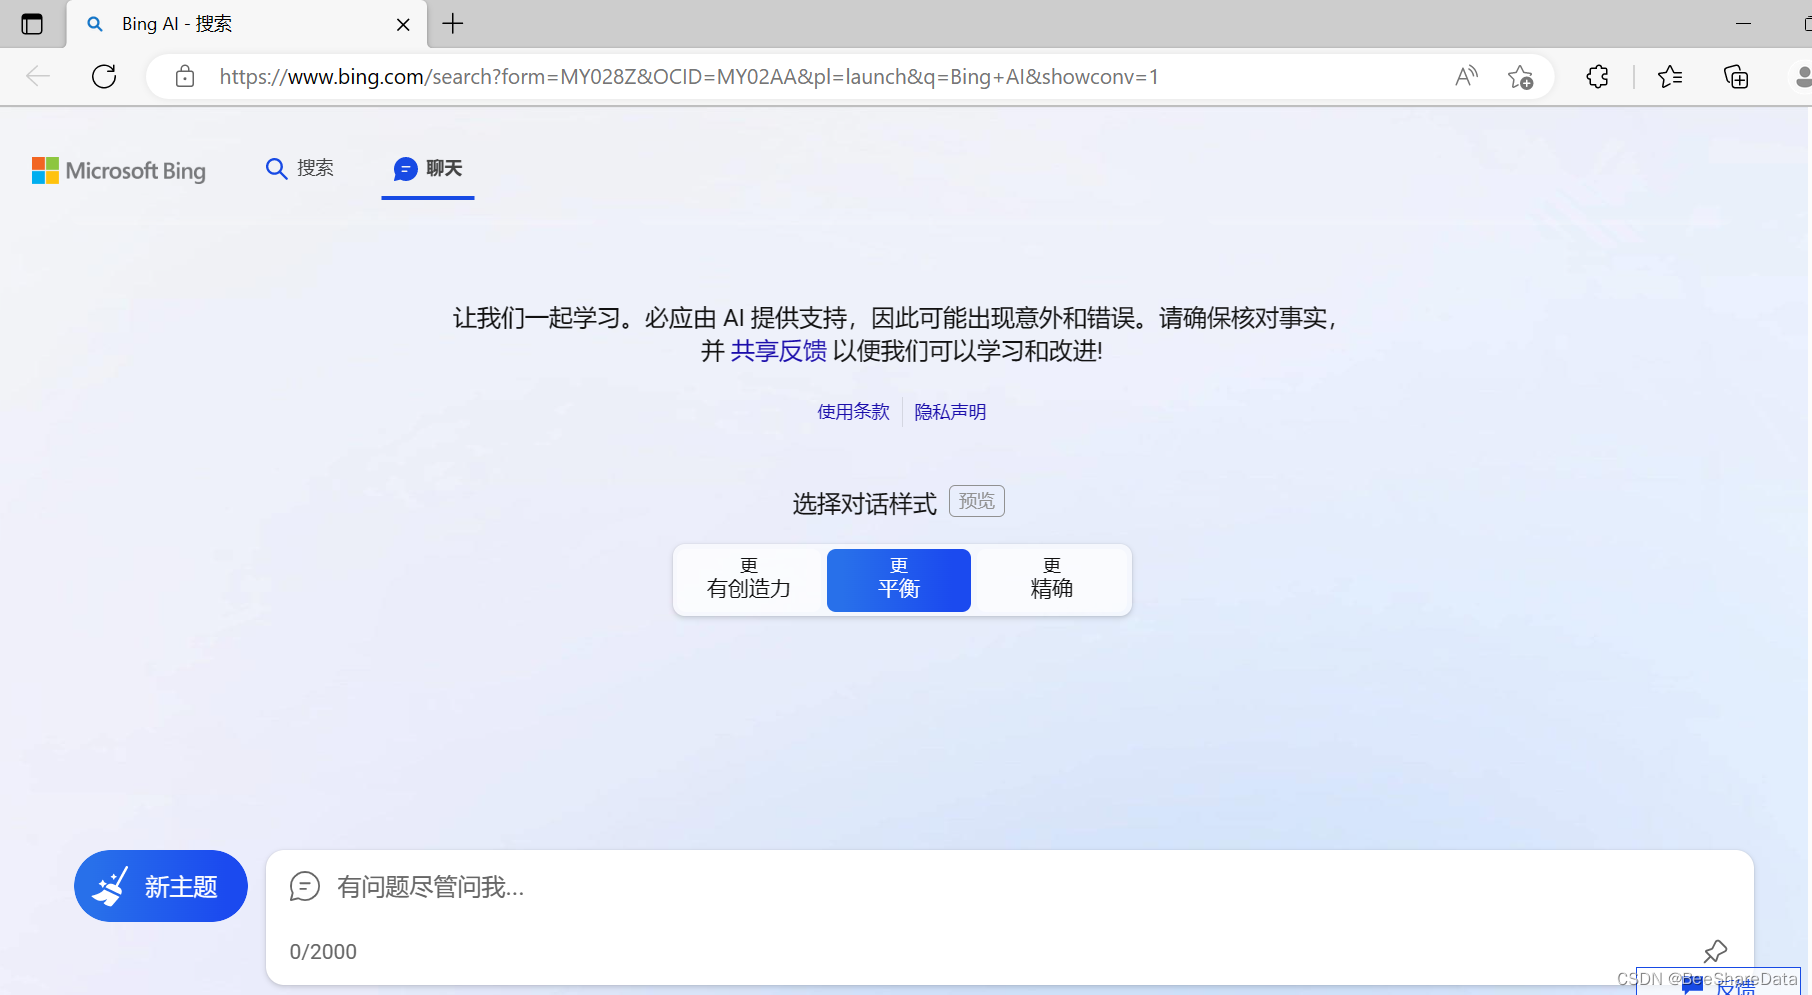Image resolution: width=1812 pixels, height=995 pixels.
Task: Switch to the 搜索 search tab
Action: click(x=300, y=168)
